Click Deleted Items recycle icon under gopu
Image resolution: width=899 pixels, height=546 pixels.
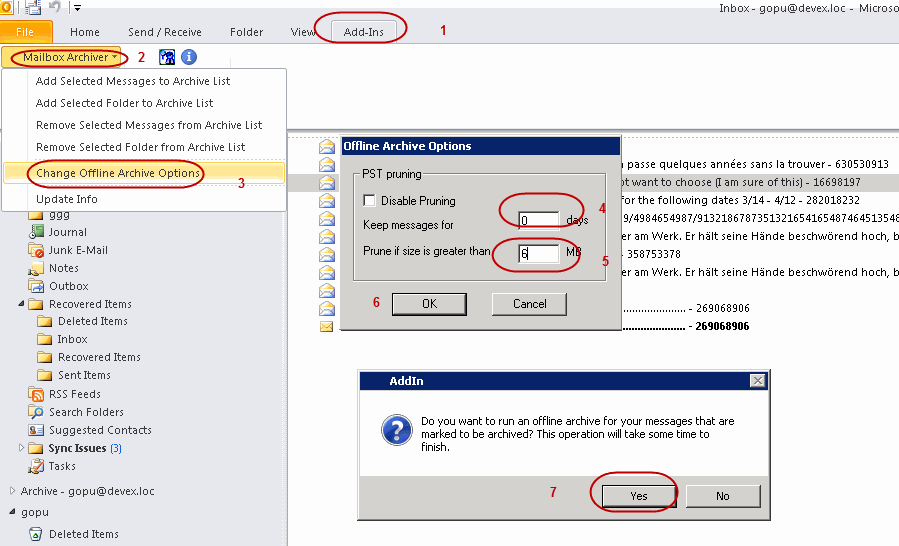(x=36, y=534)
